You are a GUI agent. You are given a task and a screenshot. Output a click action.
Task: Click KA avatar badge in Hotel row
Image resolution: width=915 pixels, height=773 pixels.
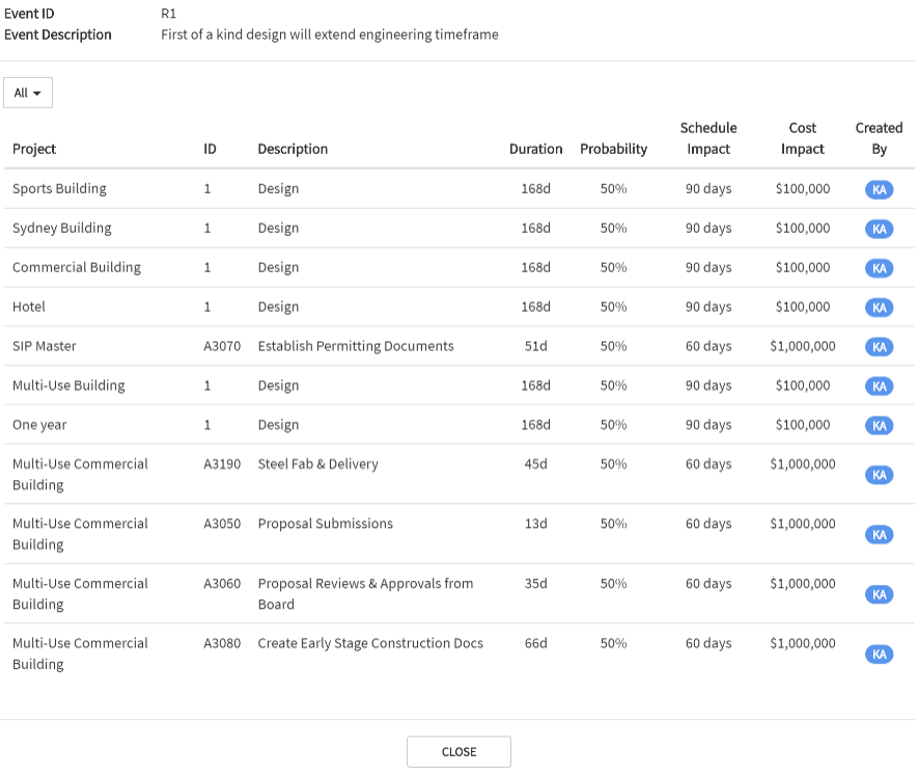(879, 307)
